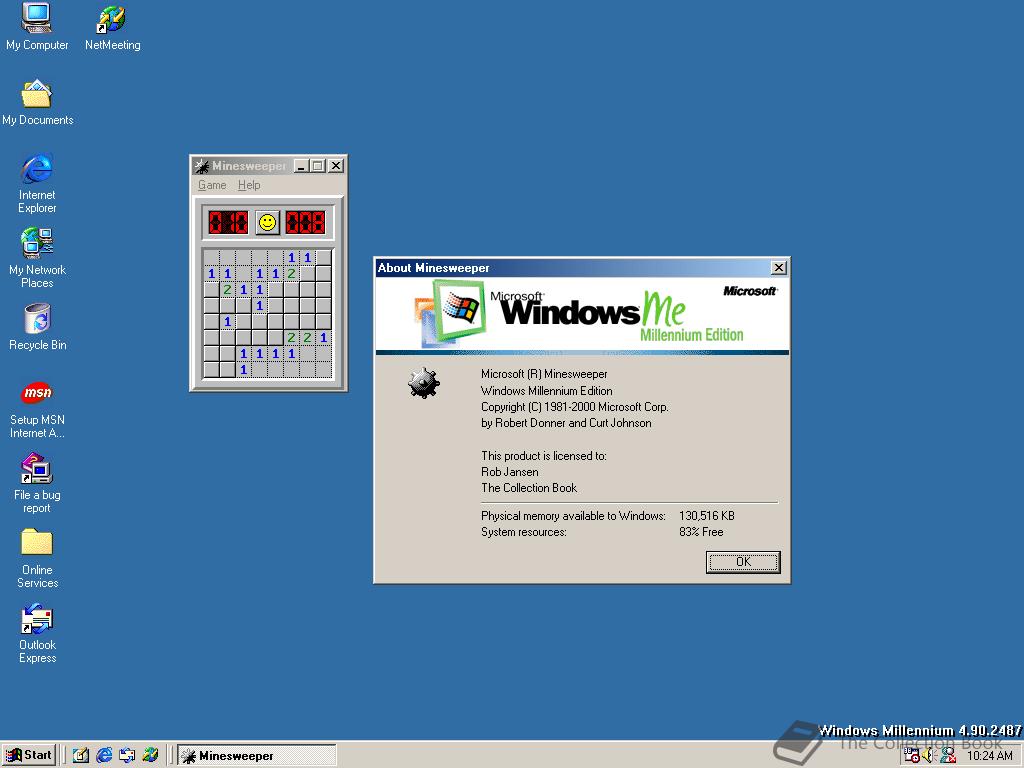Click the Minesweeper taskbar button
This screenshot has height=768, width=1024.
click(x=257, y=756)
